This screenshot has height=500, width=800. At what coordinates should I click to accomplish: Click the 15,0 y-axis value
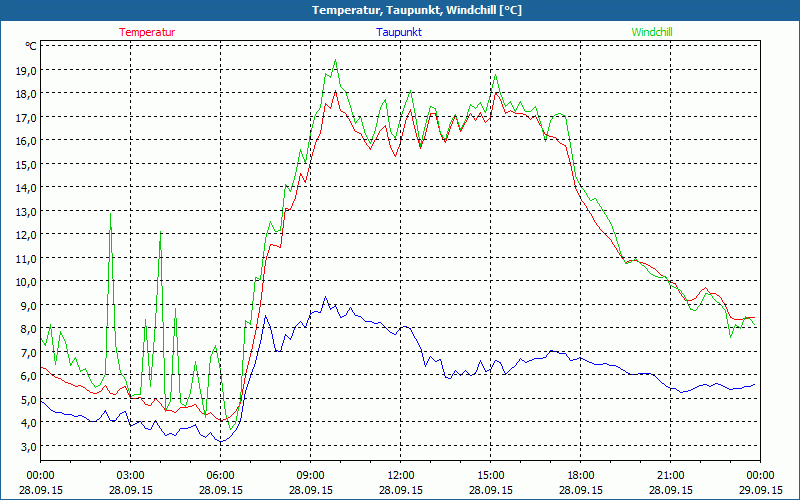[26, 164]
